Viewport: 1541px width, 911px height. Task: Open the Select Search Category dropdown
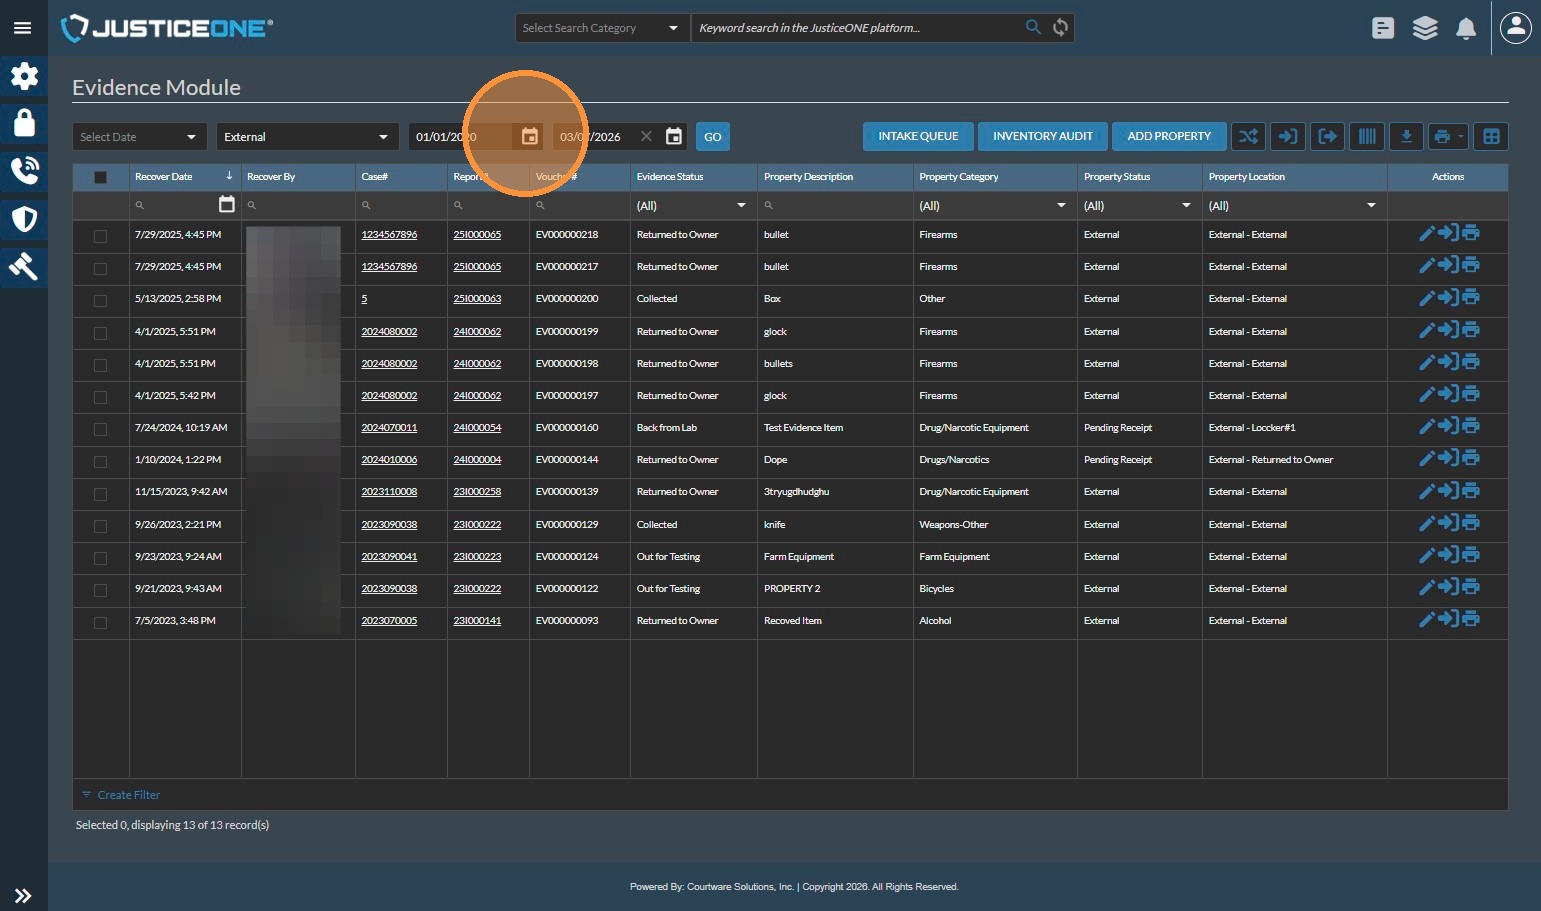[x=601, y=28]
